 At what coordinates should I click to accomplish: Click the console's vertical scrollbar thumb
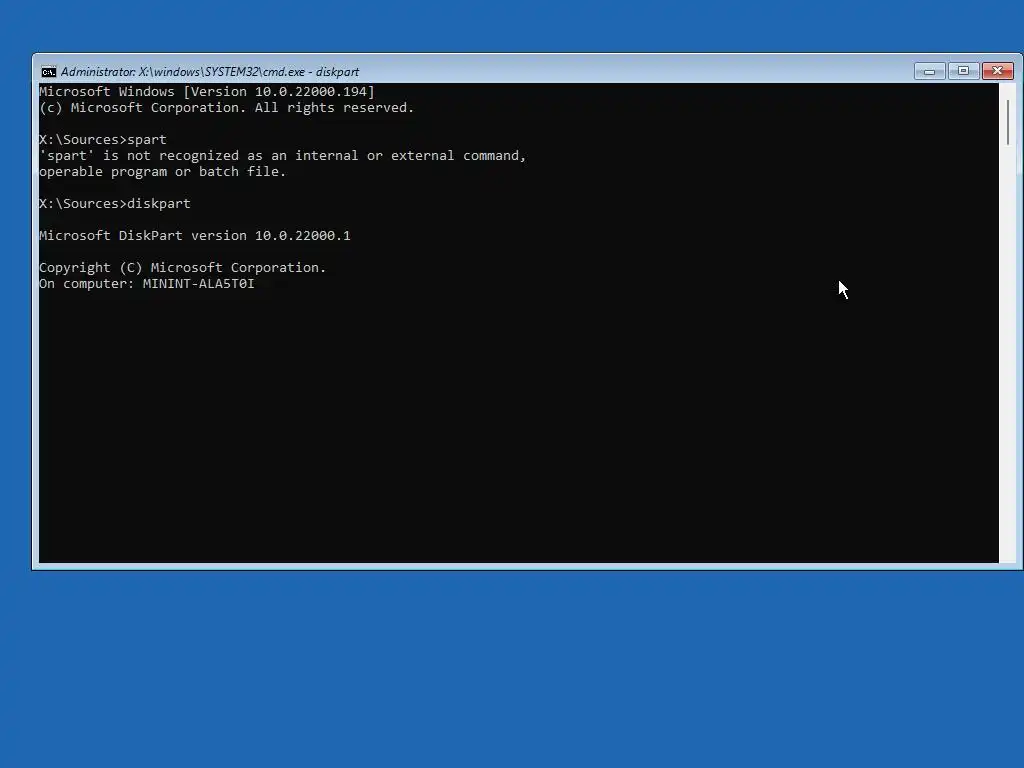pyautogui.click(x=1008, y=122)
